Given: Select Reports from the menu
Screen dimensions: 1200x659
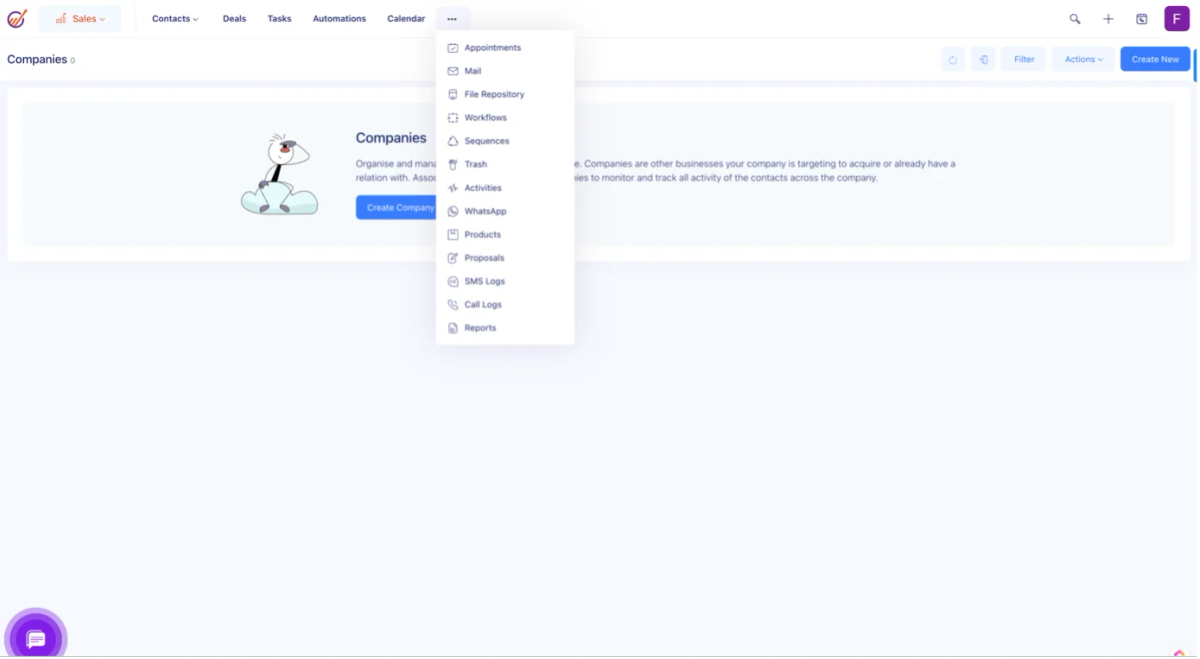Looking at the screenshot, I should coord(505,328).
